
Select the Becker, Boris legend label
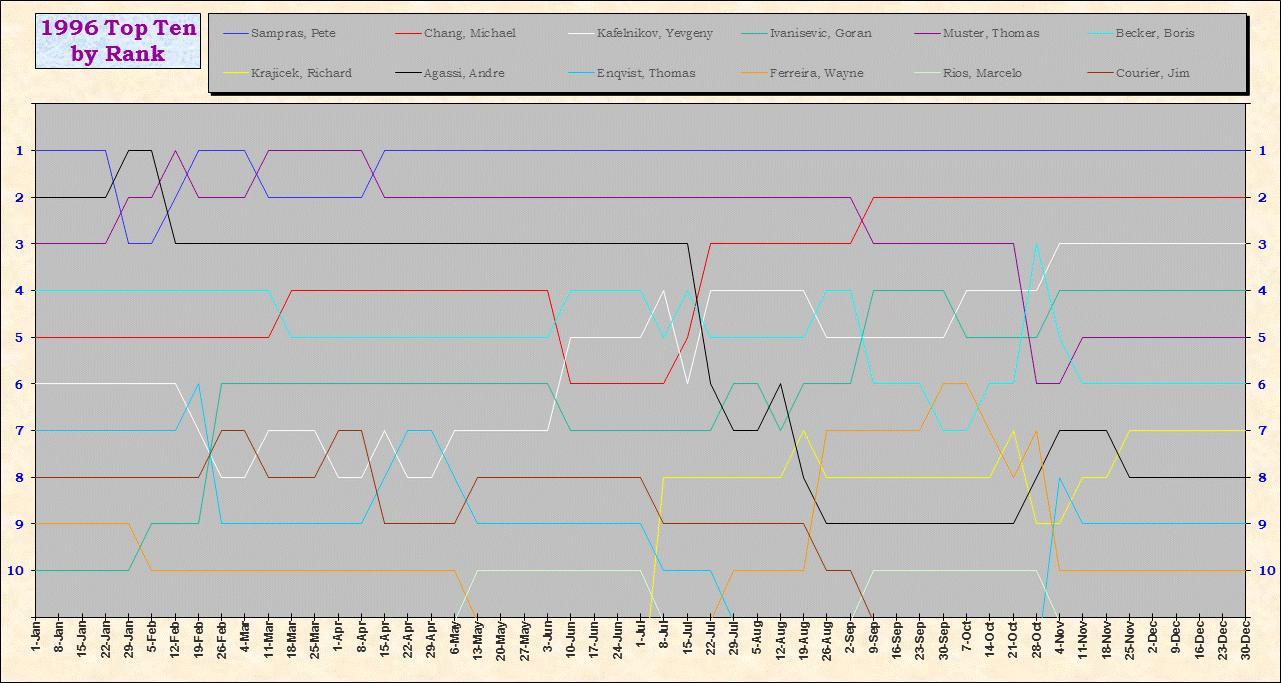(x=1157, y=34)
